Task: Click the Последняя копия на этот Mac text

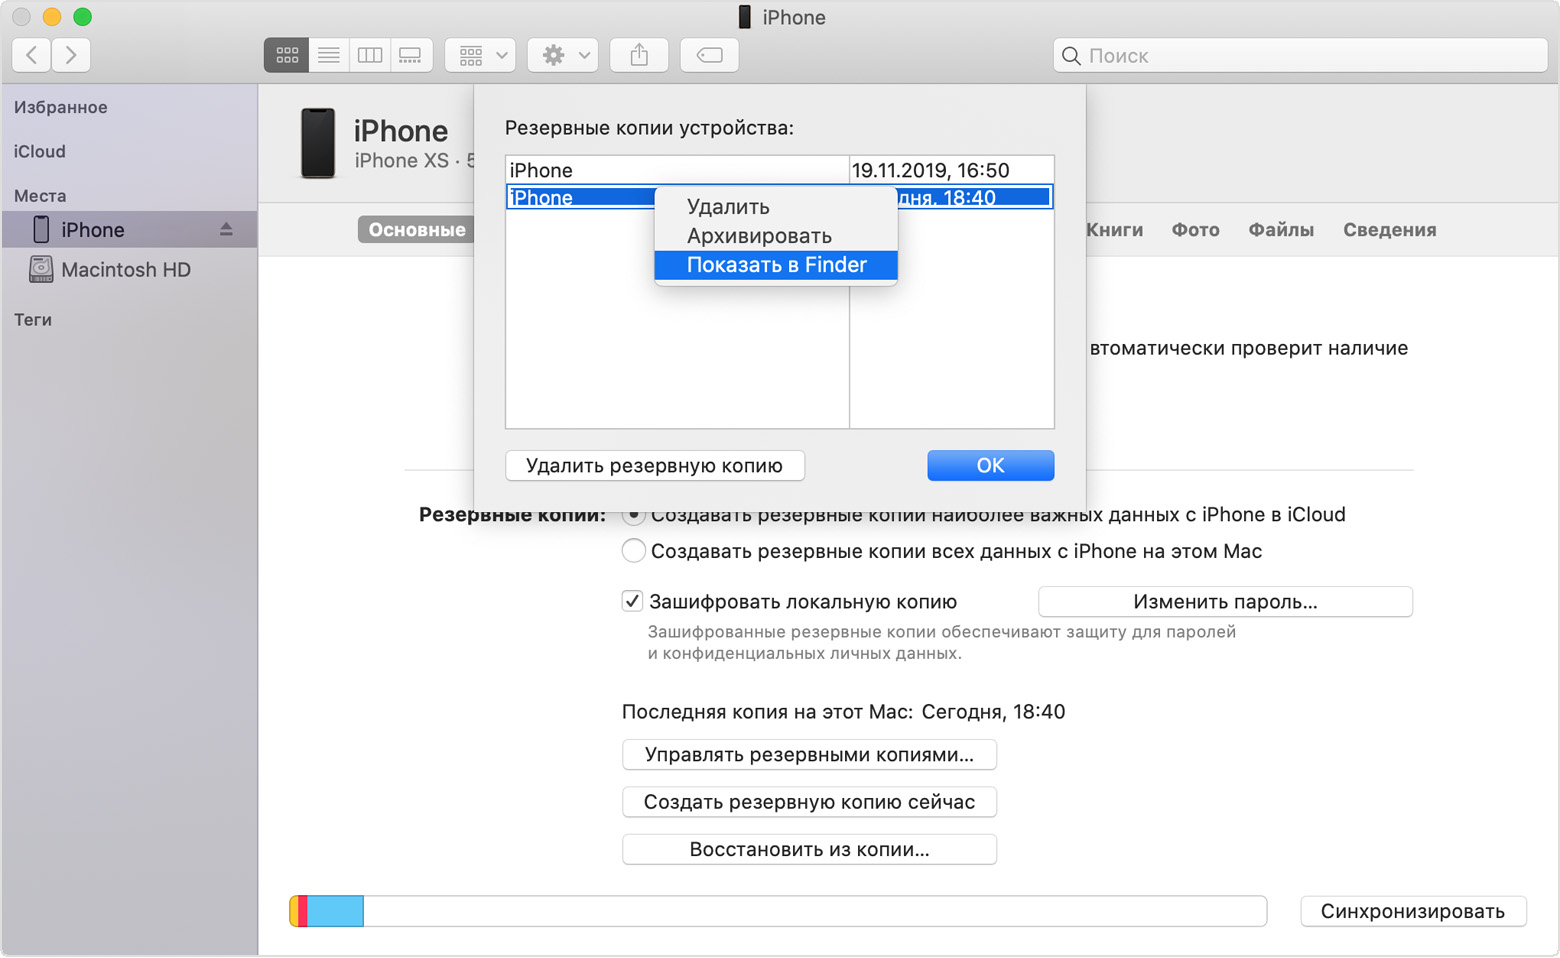Action: click(x=767, y=712)
